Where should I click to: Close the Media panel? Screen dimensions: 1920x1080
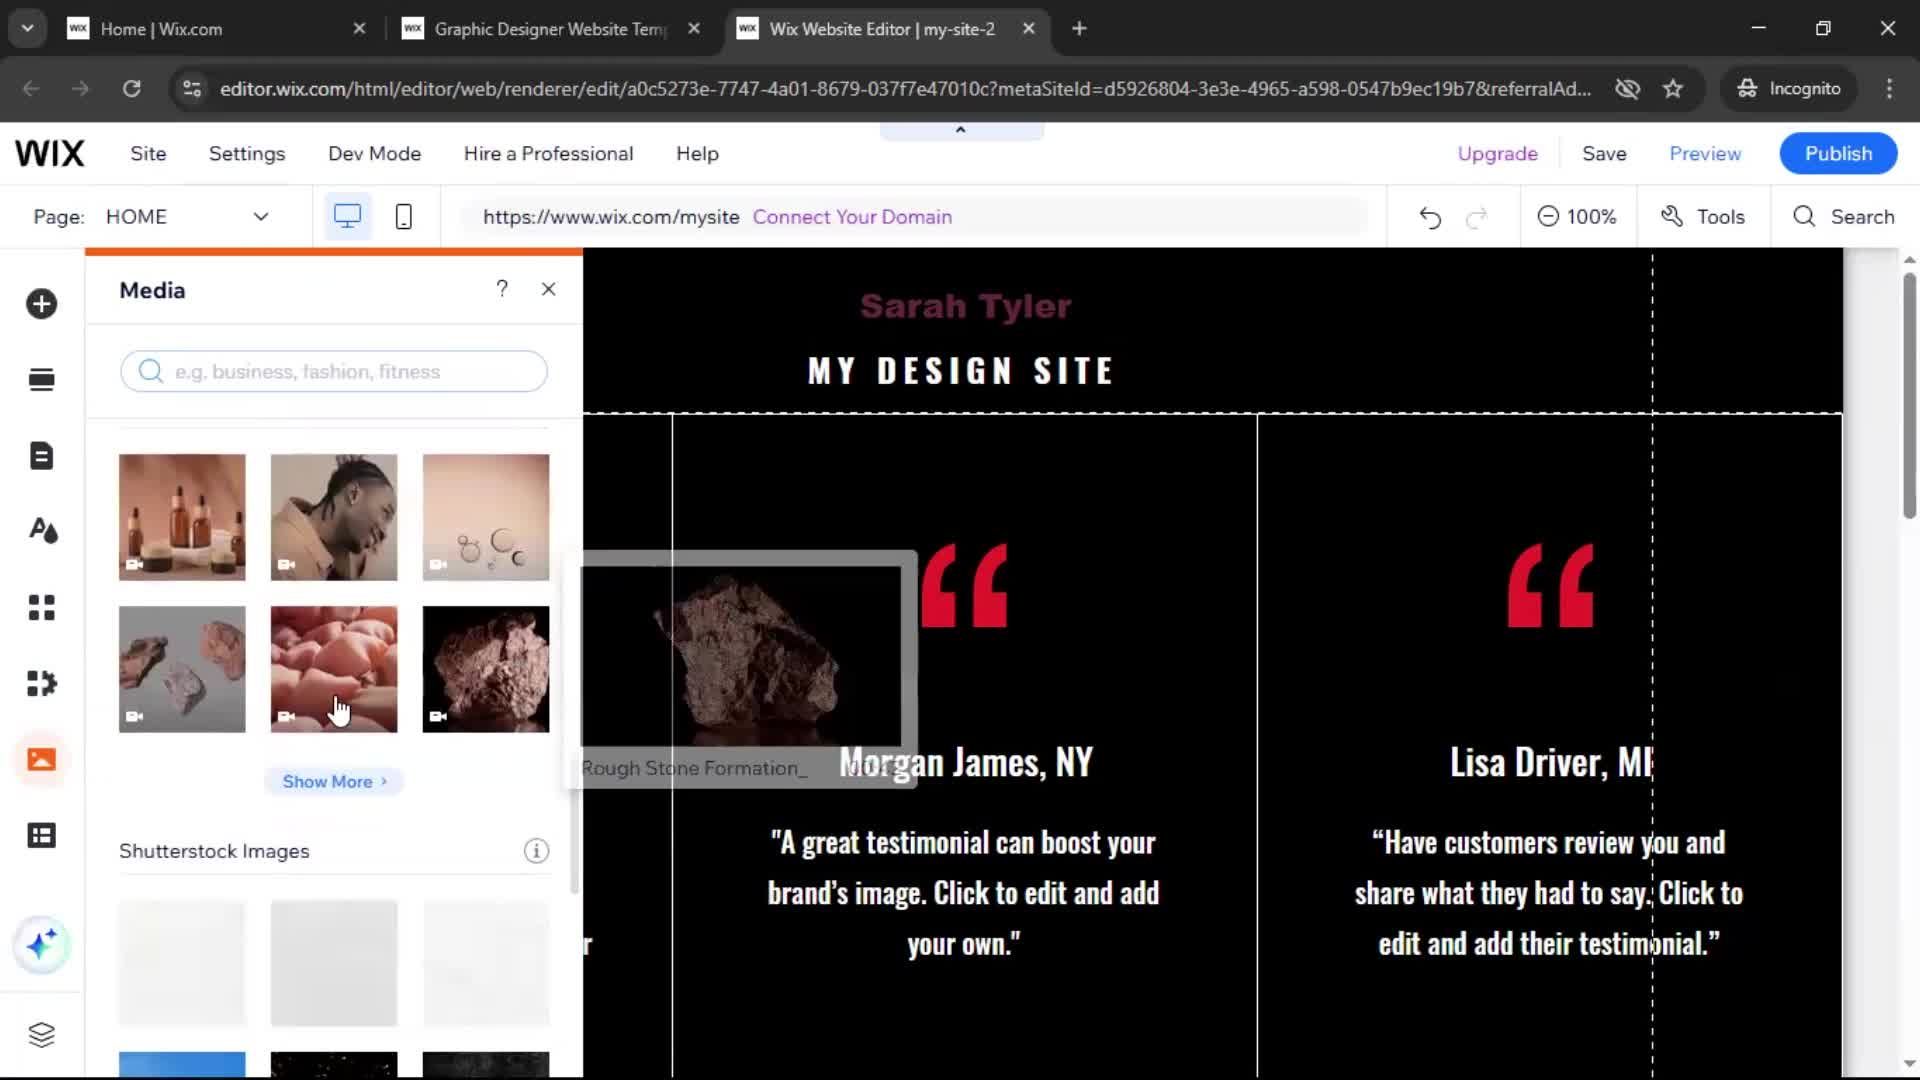548,289
